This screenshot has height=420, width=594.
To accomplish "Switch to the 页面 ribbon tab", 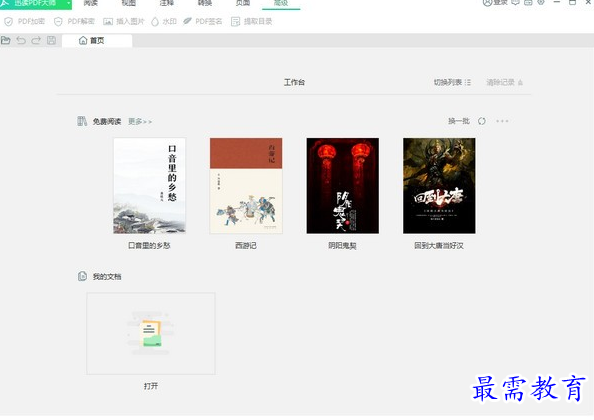I will [243, 3].
